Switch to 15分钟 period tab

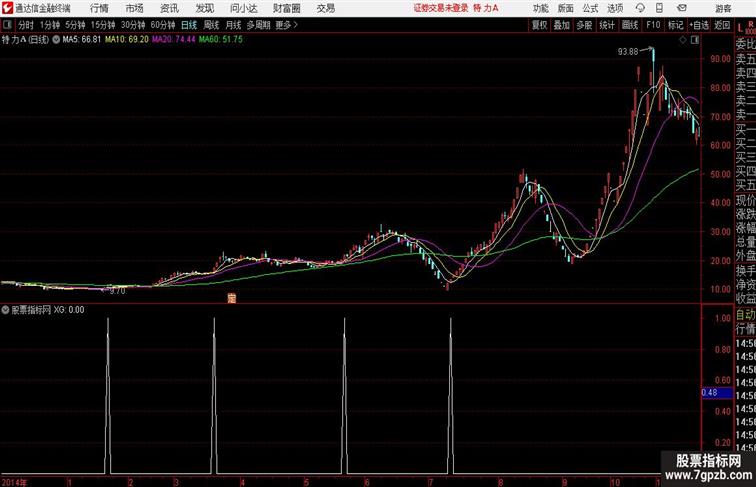(103, 25)
